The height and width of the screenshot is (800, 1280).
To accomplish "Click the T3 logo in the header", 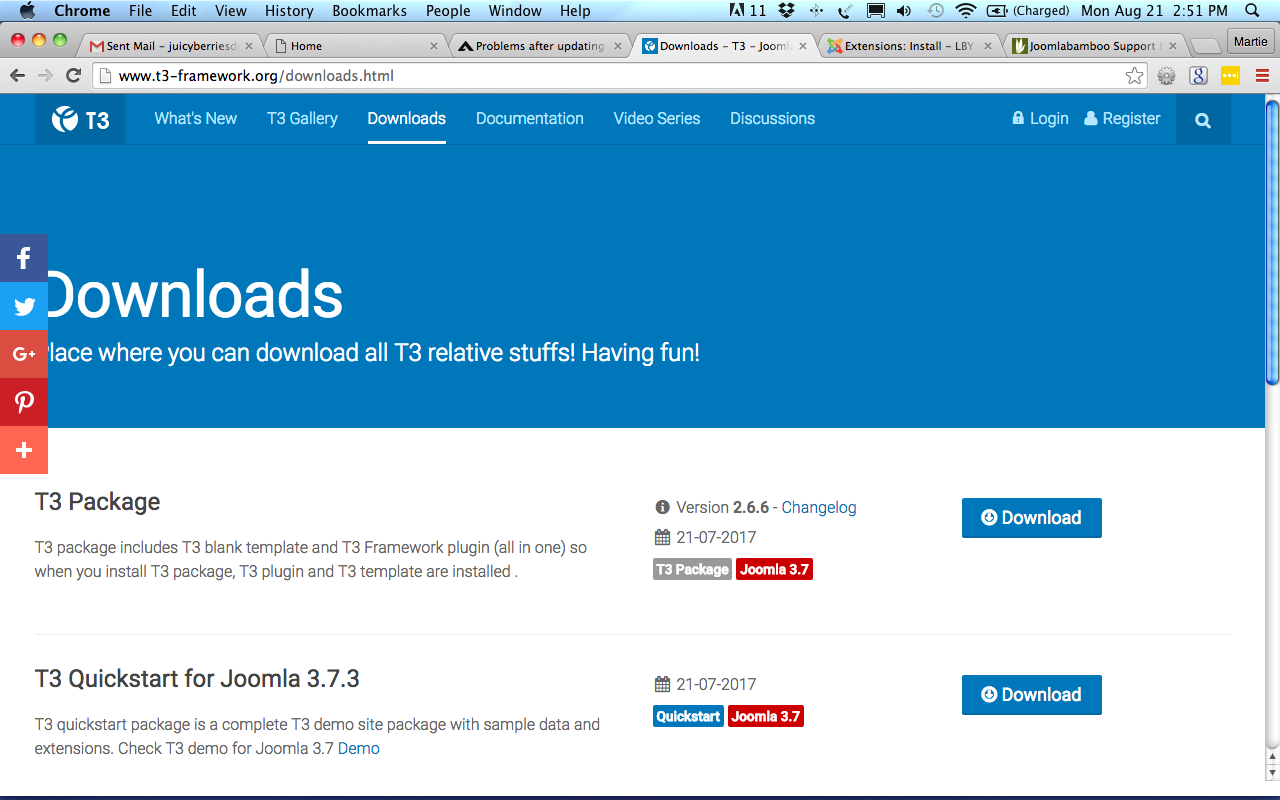I will (80, 119).
